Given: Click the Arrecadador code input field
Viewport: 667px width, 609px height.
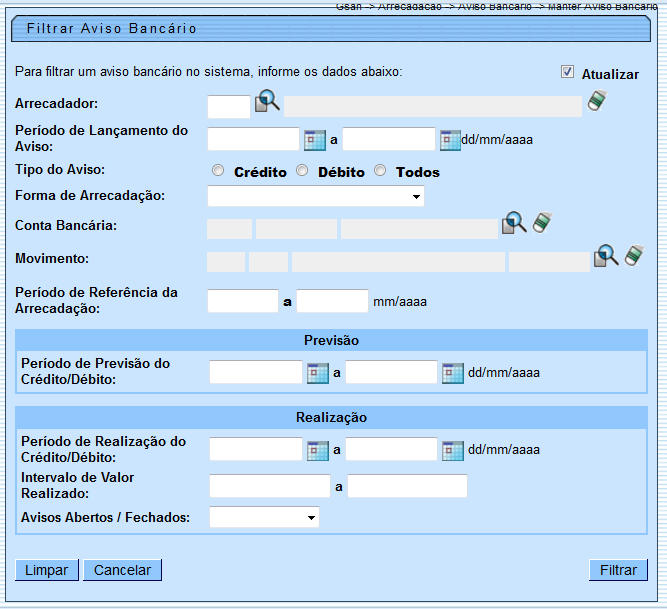Looking at the screenshot, I should (x=228, y=106).
